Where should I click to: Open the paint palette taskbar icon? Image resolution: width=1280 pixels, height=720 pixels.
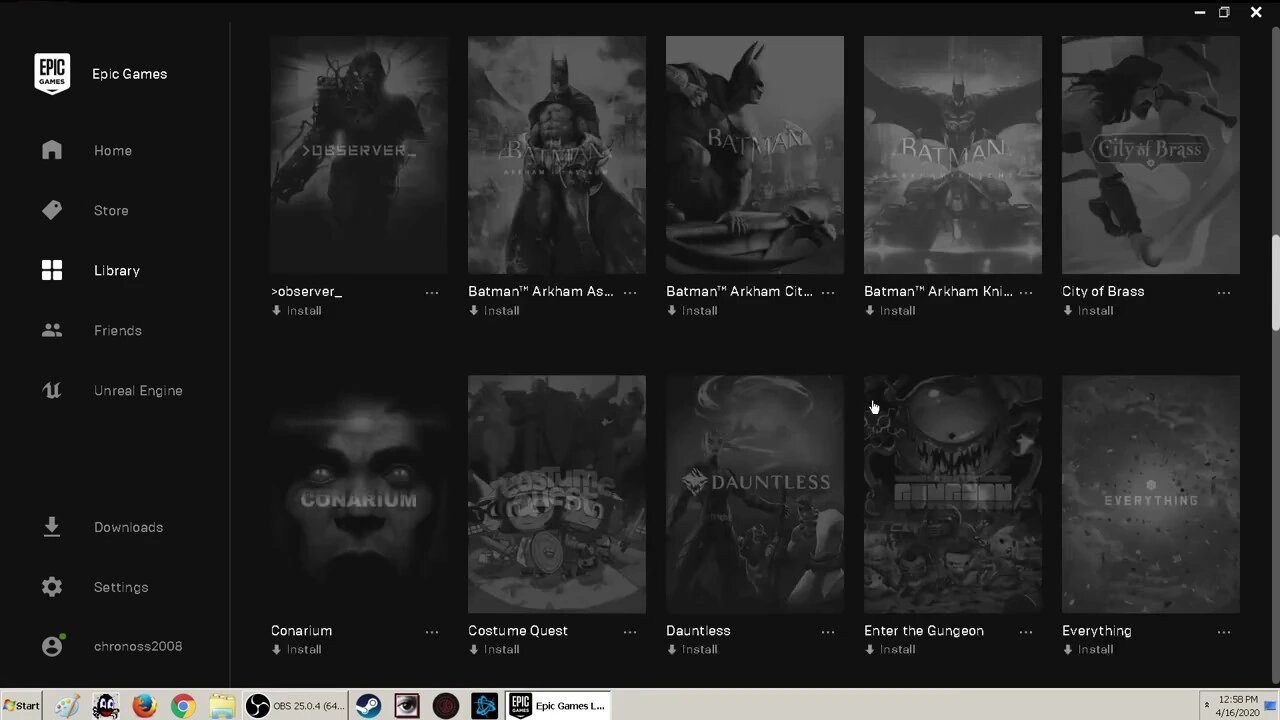pyautogui.click(x=67, y=706)
